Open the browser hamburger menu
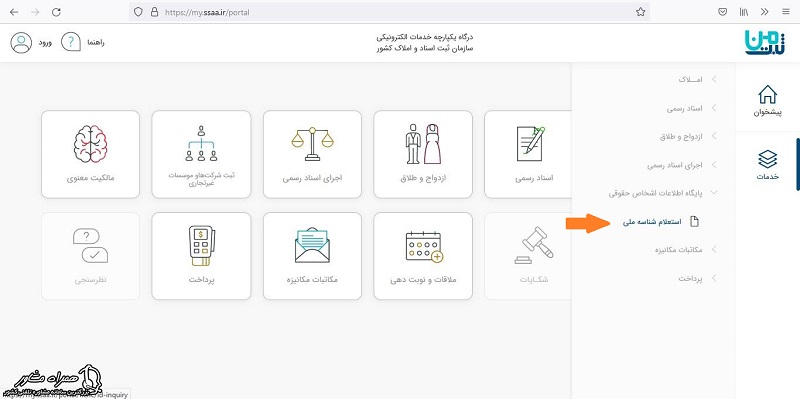 pyautogui.click(x=786, y=12)
